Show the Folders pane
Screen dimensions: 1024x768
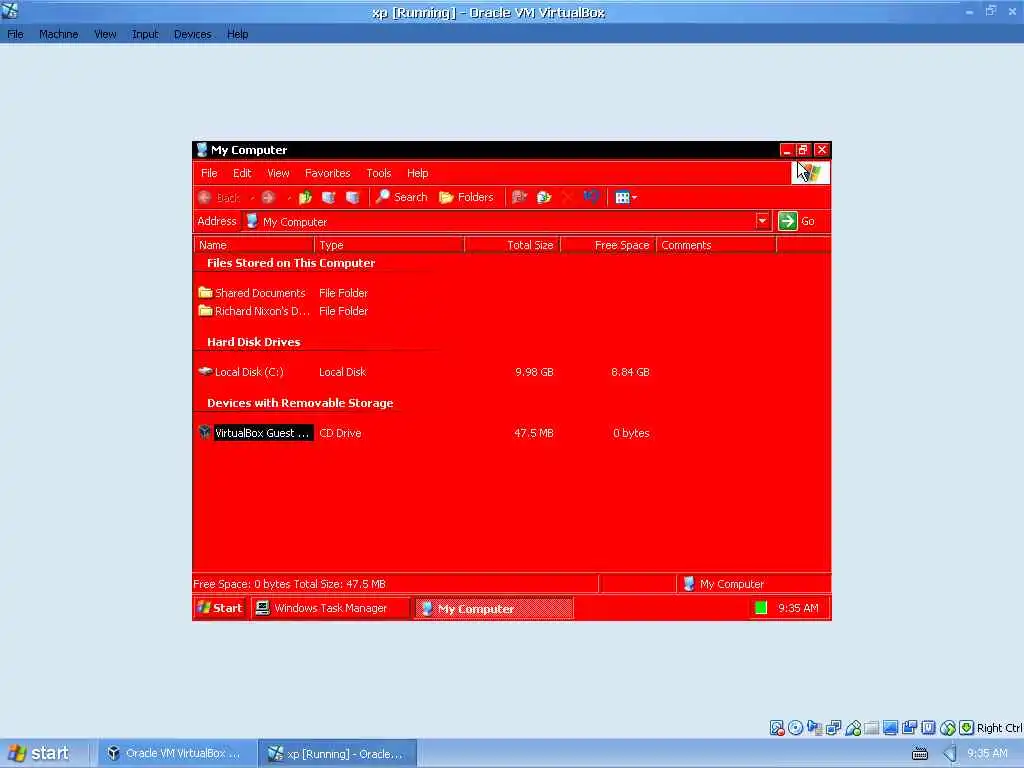pyautogui.click(x=466, y=197)
